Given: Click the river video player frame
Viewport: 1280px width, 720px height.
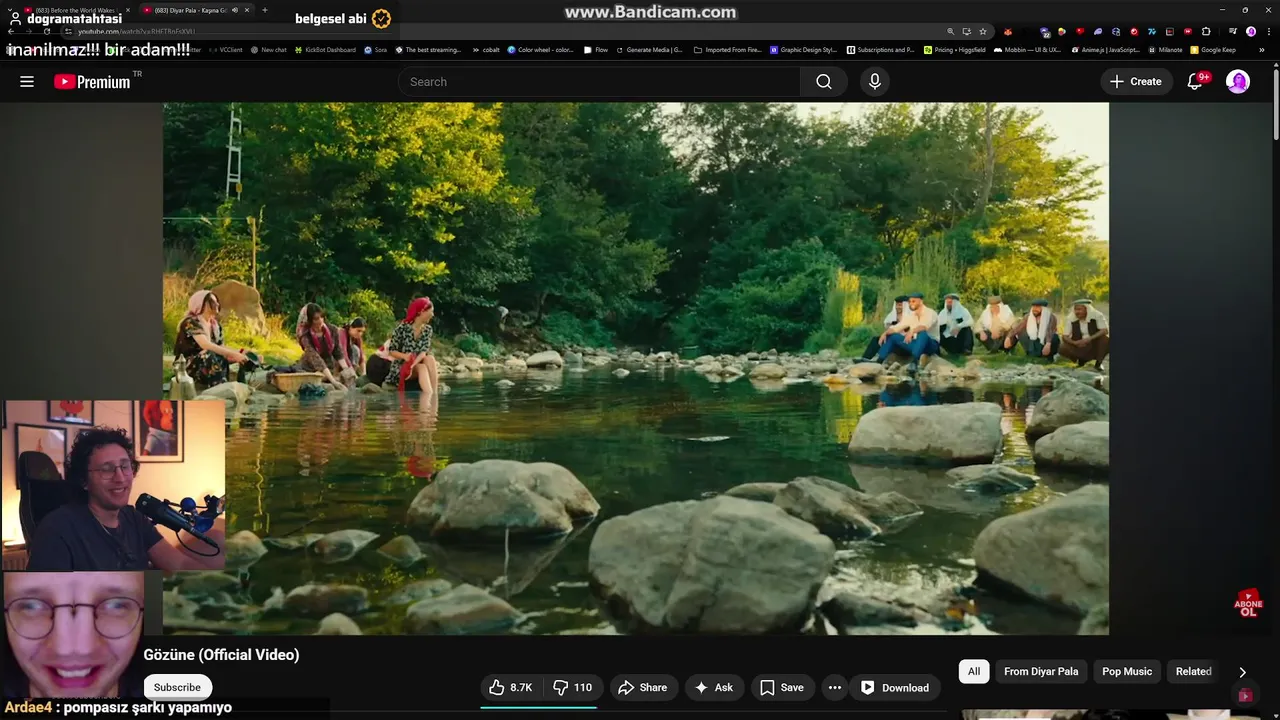Looking at the screenshot, I should click(636, 368).
